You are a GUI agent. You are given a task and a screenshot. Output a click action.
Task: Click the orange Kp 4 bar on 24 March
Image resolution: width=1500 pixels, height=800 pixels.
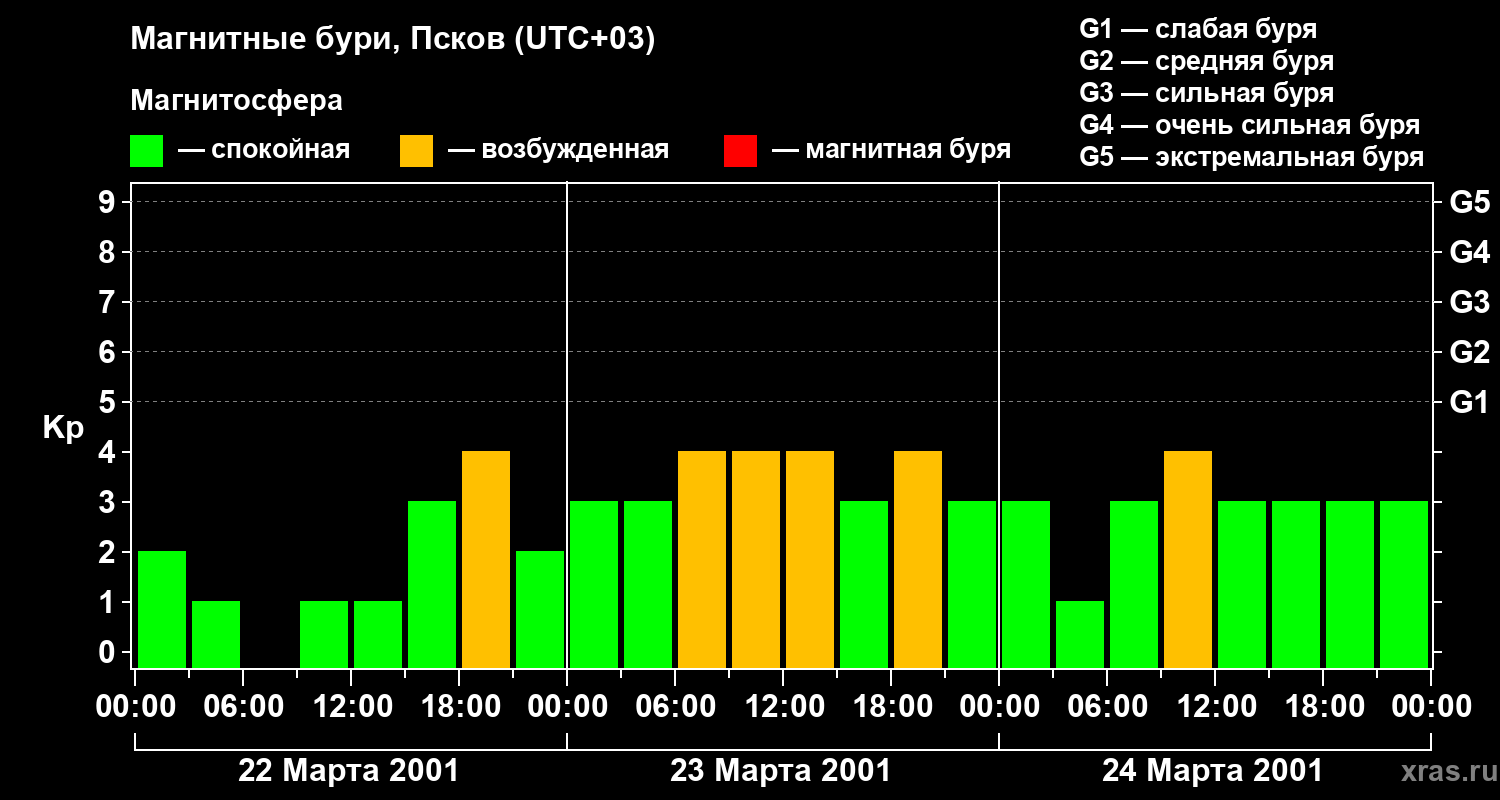tap(1188, 559)
